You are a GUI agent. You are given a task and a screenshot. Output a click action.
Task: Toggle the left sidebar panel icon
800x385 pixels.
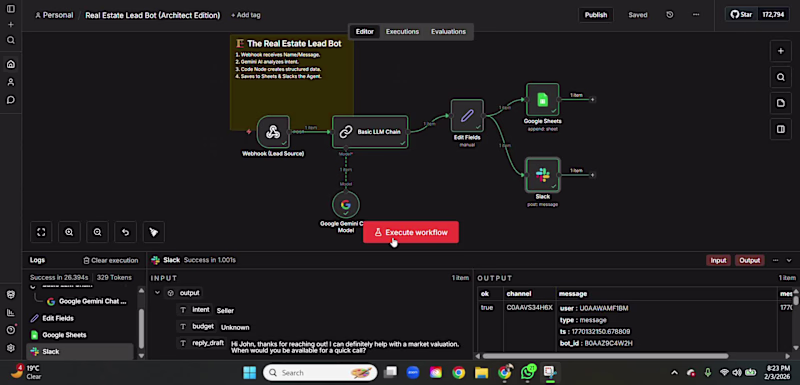click(11, 9)
